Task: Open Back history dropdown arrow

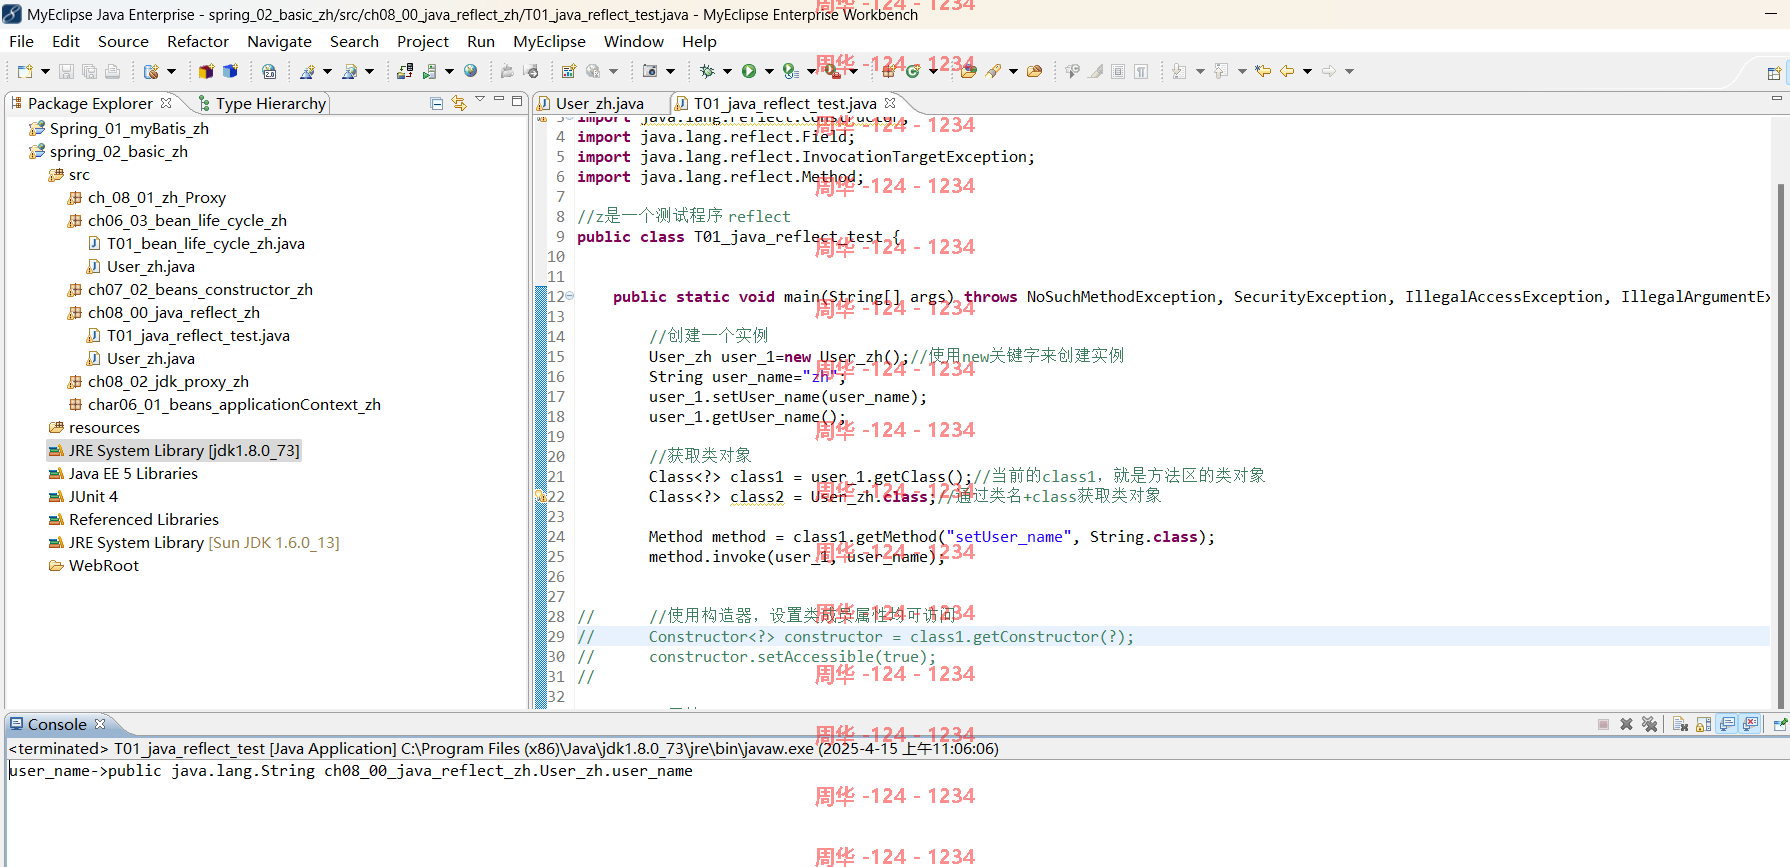Action: (x=1307, y=71)
